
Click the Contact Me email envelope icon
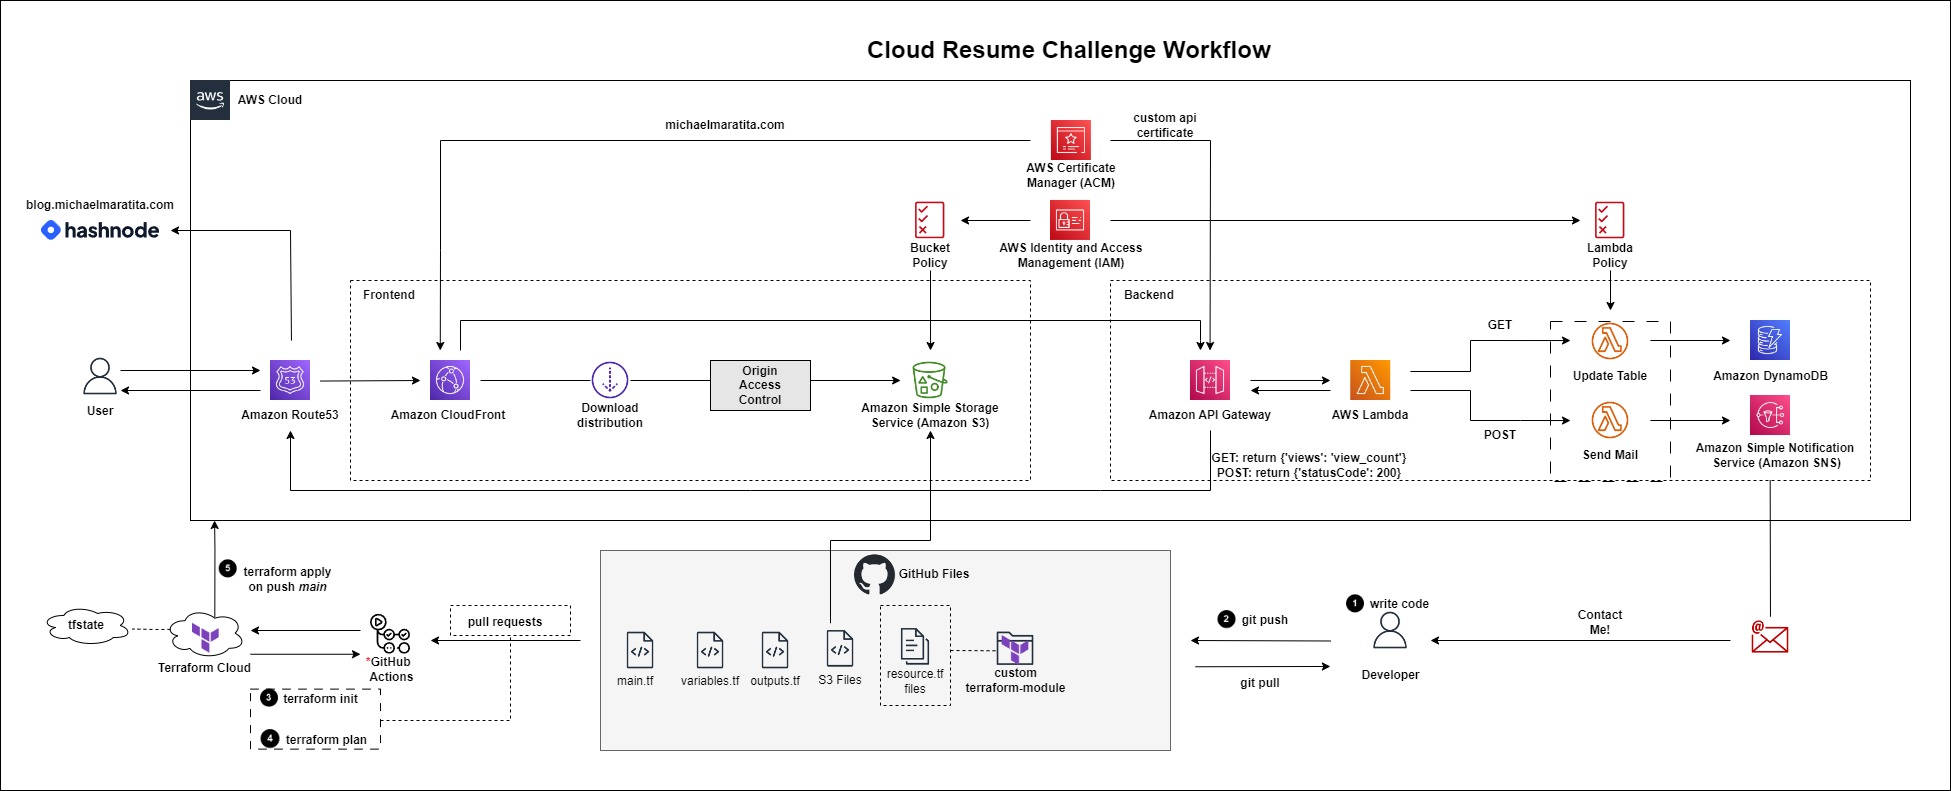(1770, 637)
